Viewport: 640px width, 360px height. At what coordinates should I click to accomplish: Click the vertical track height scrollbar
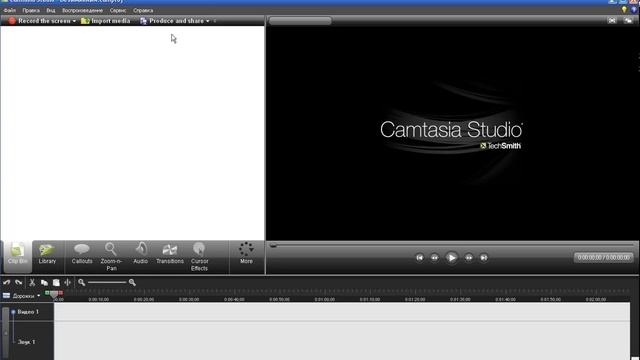click(x=5, y=333)
